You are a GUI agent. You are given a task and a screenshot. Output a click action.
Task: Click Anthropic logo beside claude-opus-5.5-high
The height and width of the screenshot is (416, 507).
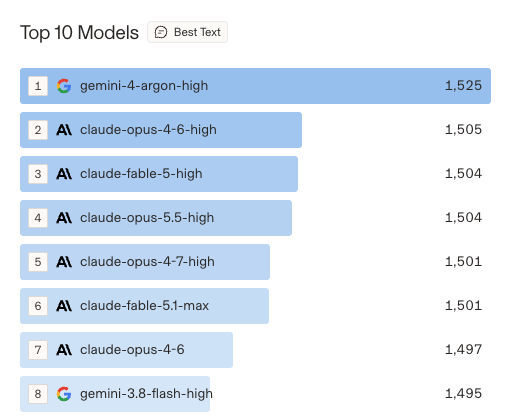64,218
